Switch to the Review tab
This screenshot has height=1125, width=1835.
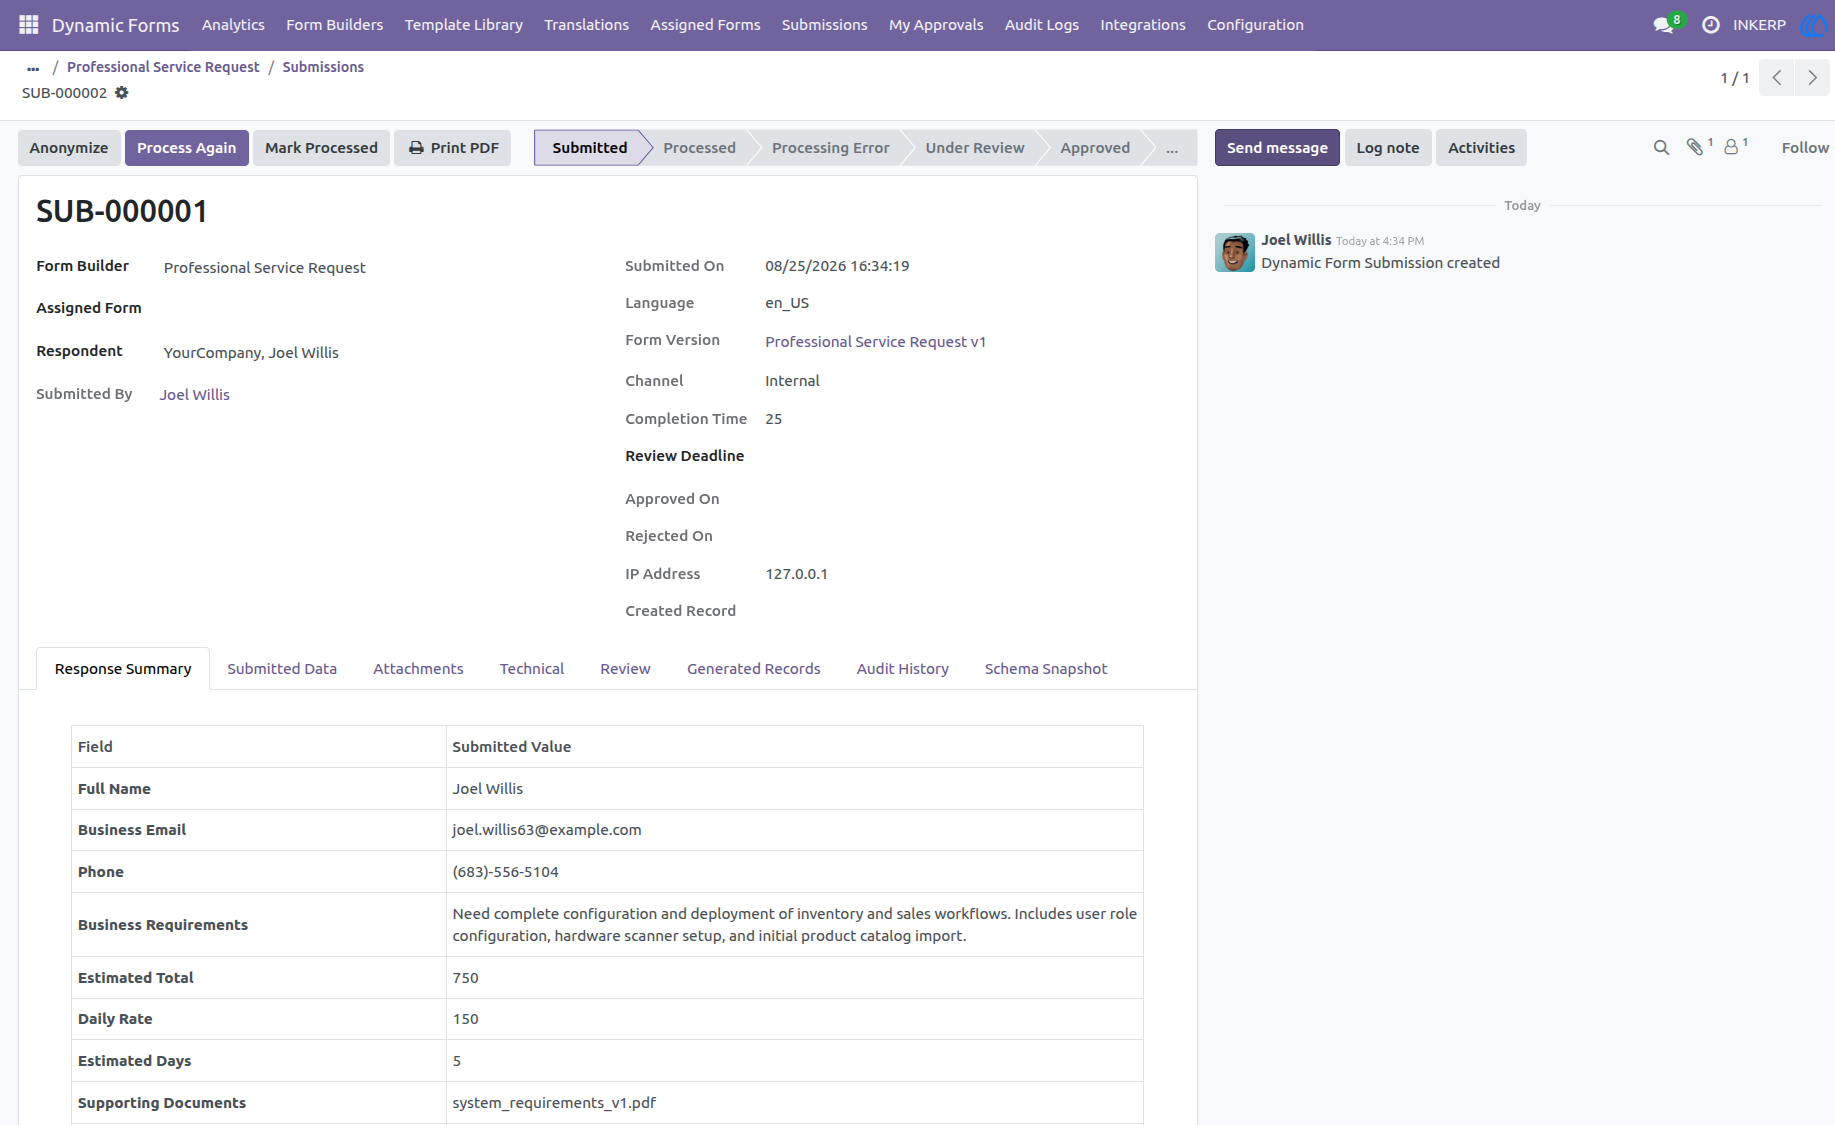pos(625,669)
